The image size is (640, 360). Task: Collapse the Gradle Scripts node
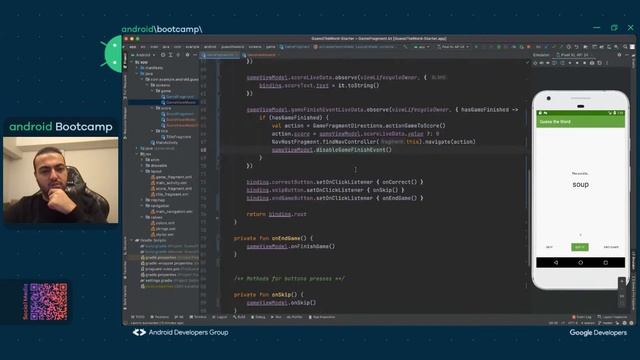click(132, 240)
